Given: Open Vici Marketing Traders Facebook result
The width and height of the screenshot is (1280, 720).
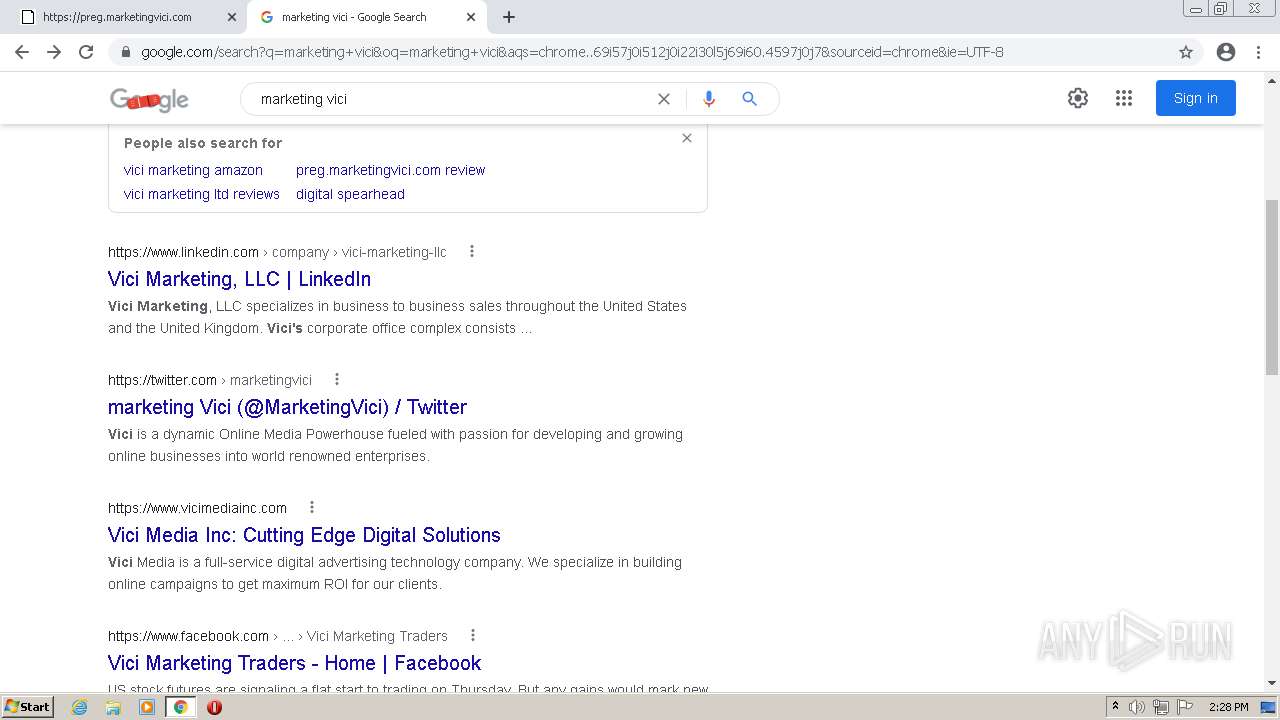Looking at the screenshot, I should pos(294,663).
